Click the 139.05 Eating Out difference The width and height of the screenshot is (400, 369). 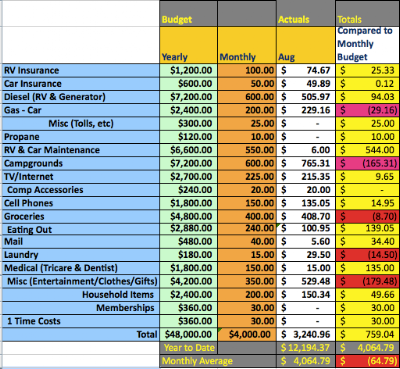click(367, 229)
